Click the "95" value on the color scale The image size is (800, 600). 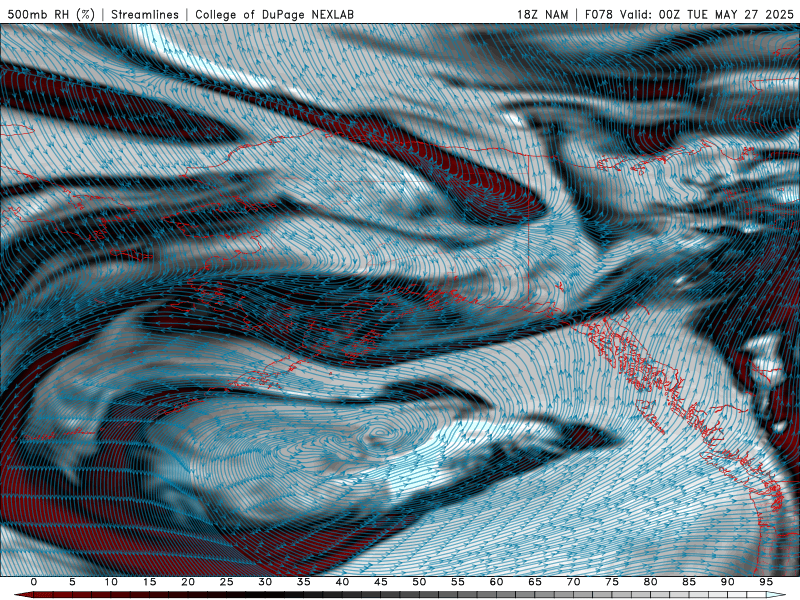pos(766,582)
